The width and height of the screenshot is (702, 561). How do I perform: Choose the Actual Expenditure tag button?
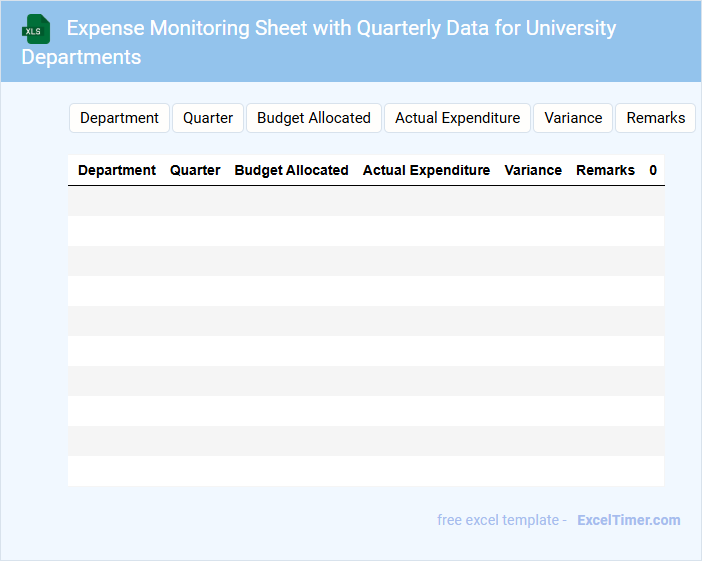coord(457,118)
